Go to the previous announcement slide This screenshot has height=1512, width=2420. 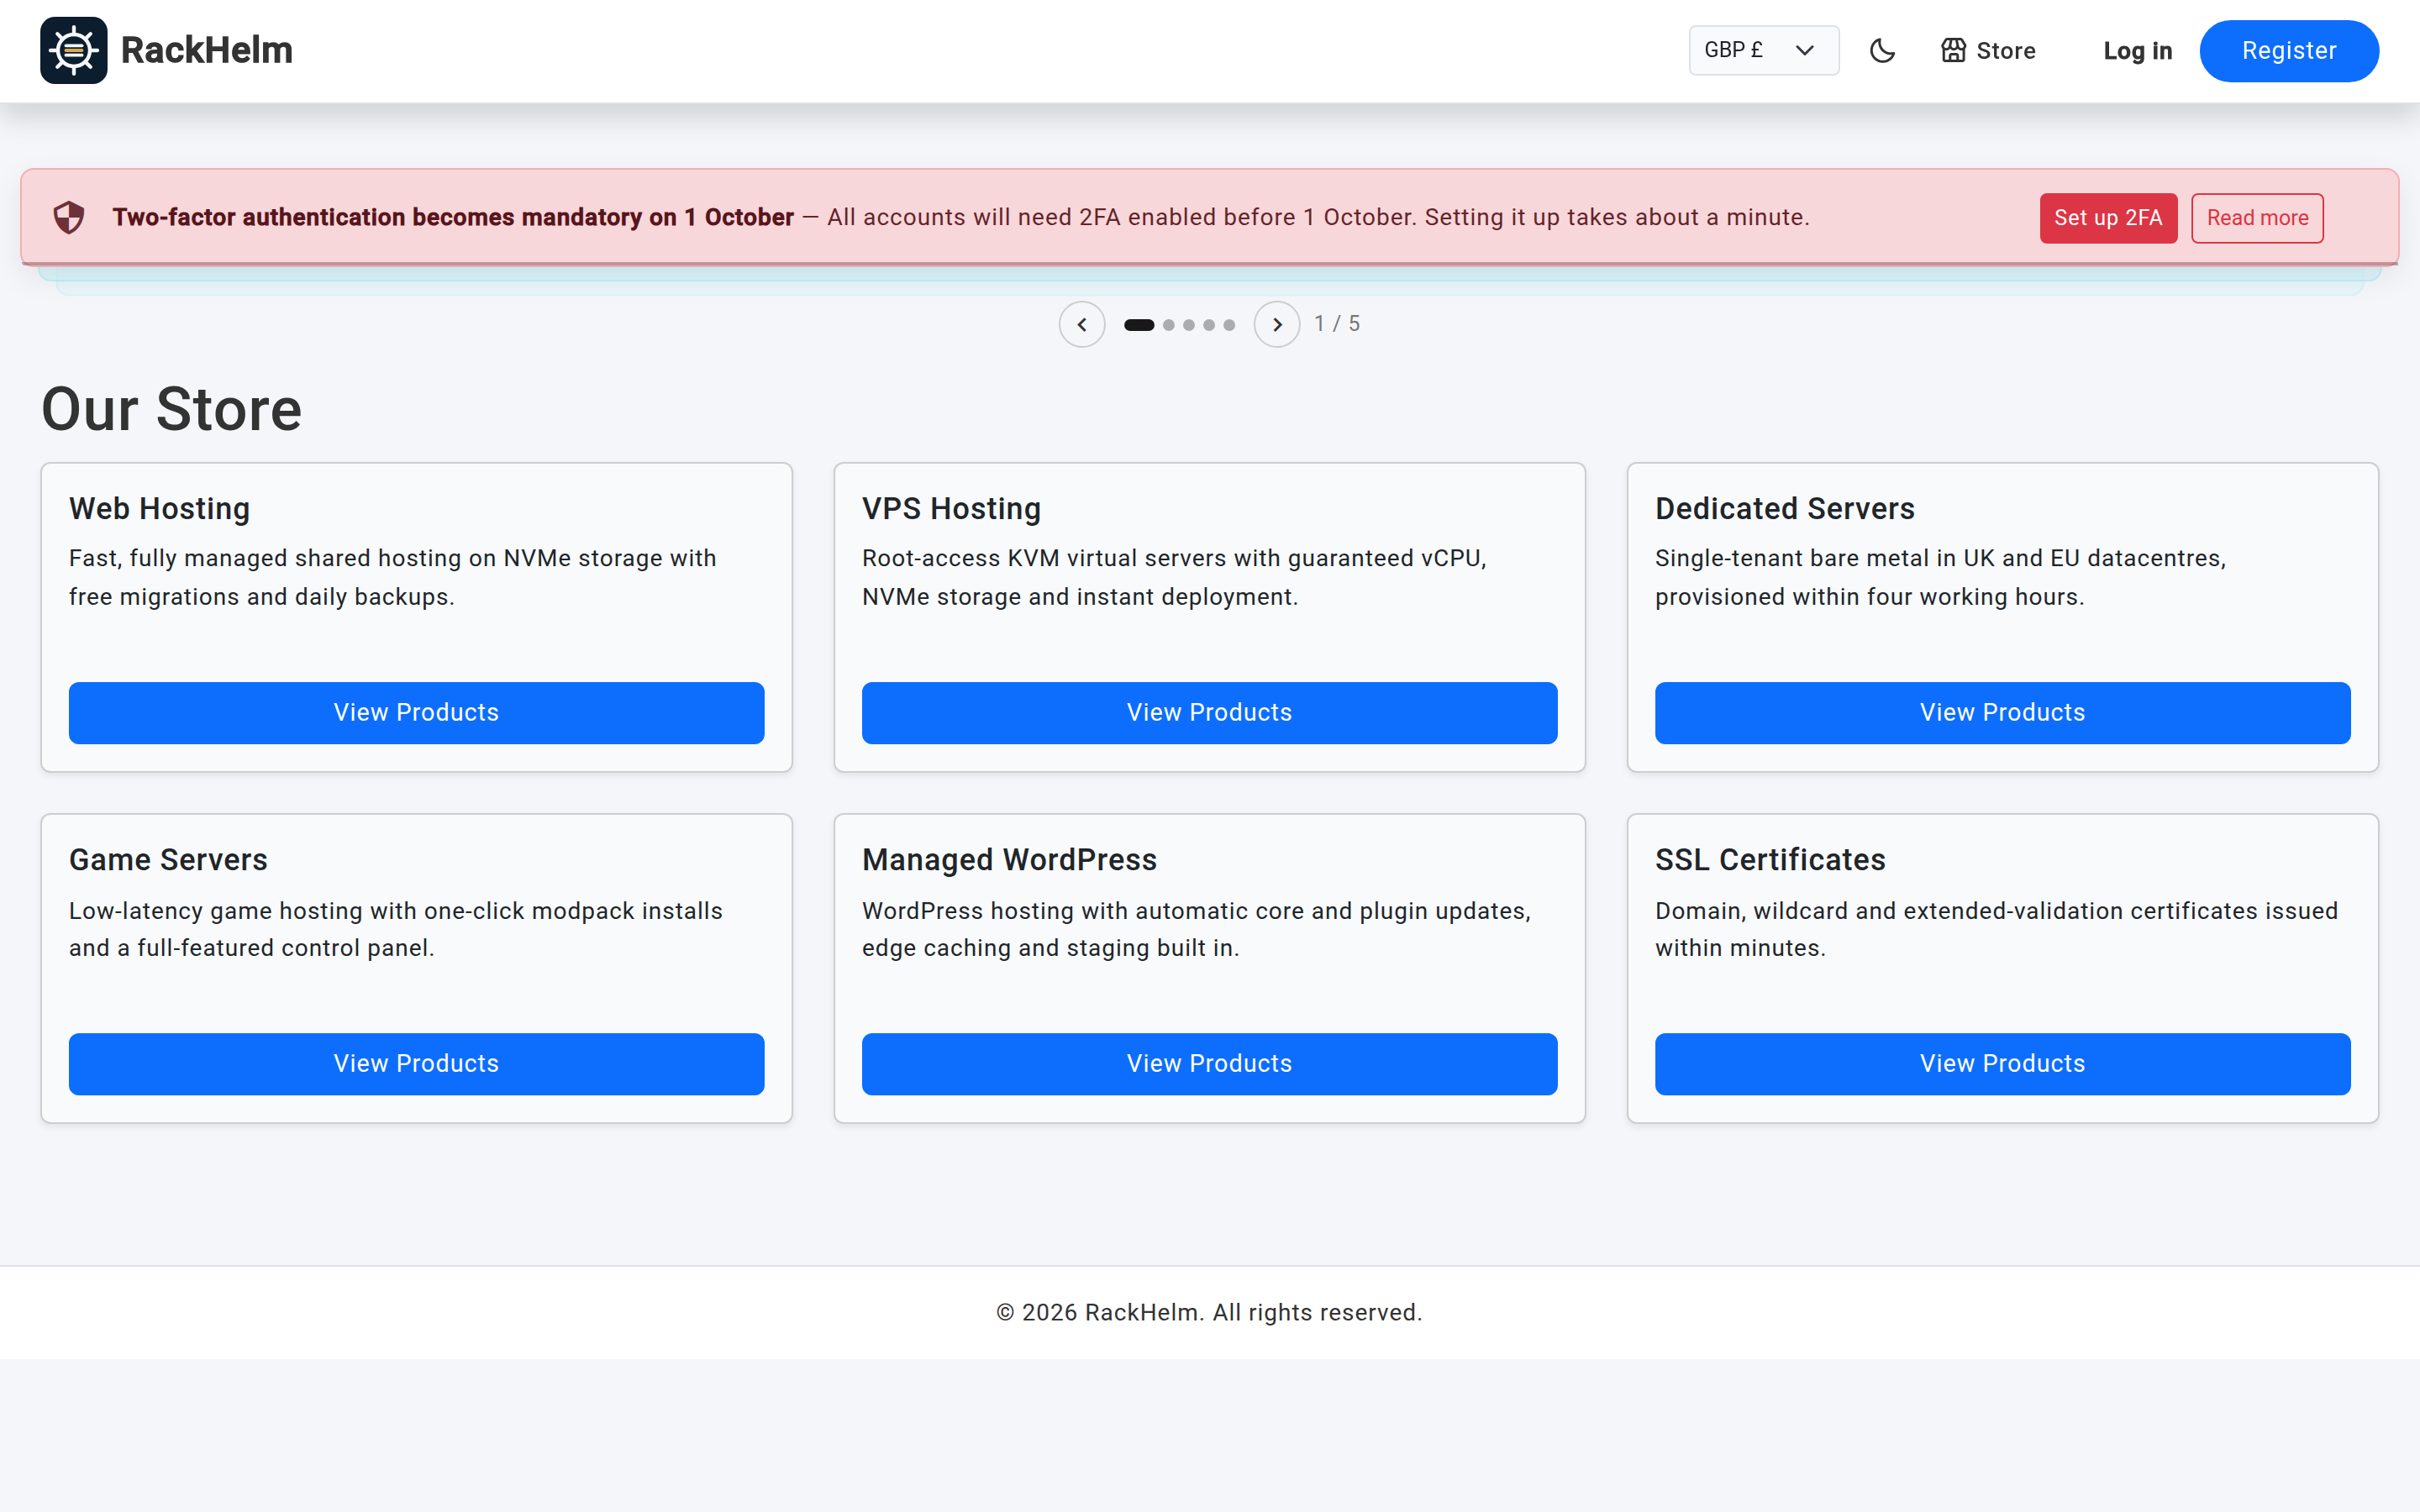(1082, 324)
